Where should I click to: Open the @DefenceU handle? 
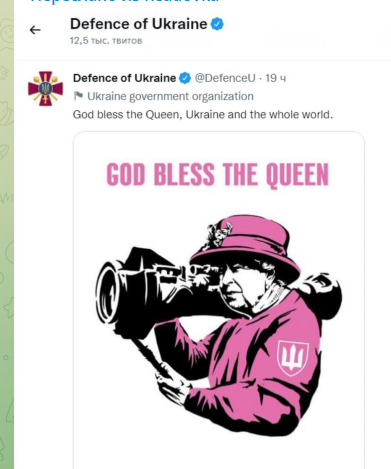(225, 78)
